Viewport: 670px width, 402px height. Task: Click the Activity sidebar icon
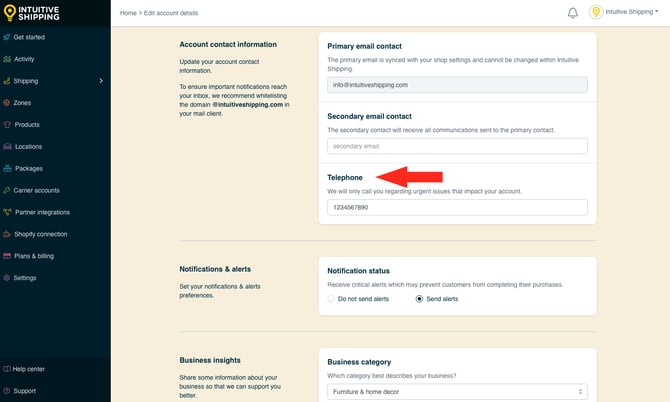(x=7, y=59)
